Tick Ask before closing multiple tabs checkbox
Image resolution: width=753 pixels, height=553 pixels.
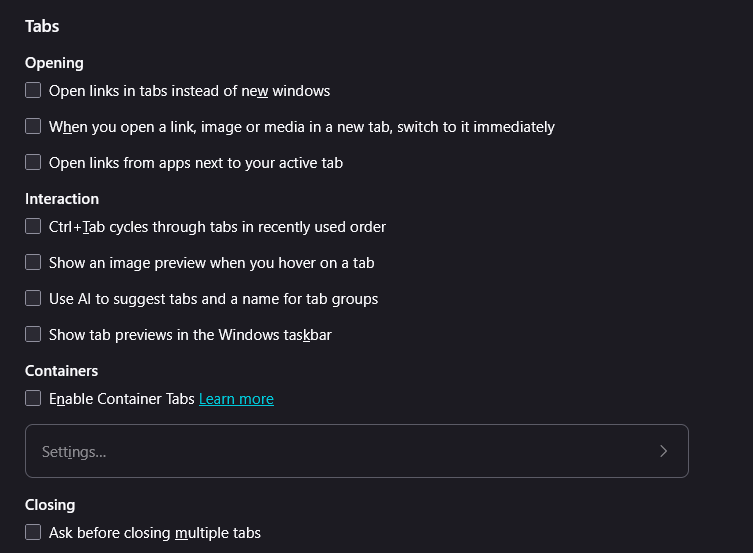pos(33,533)
